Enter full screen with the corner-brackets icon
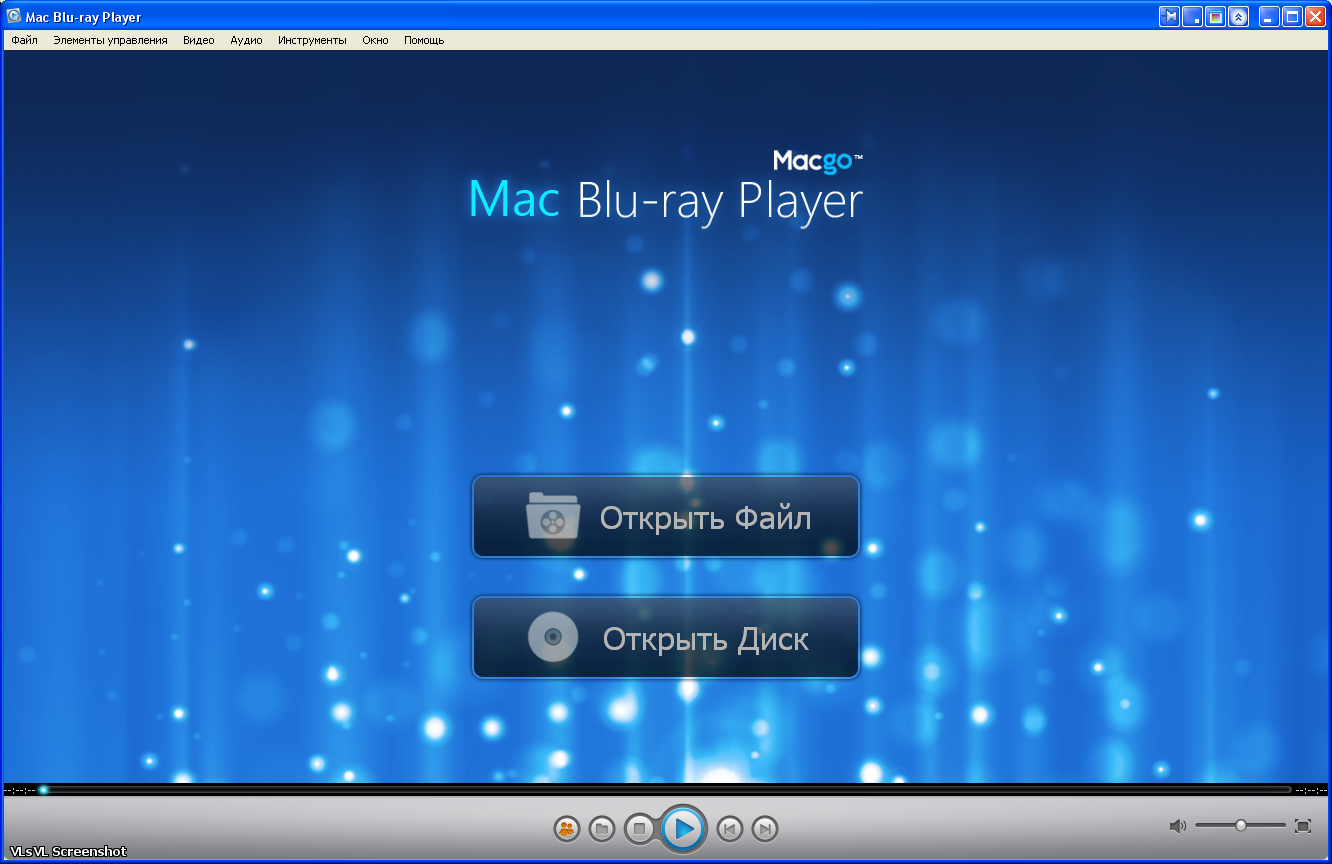 [x=1303, y=826]
